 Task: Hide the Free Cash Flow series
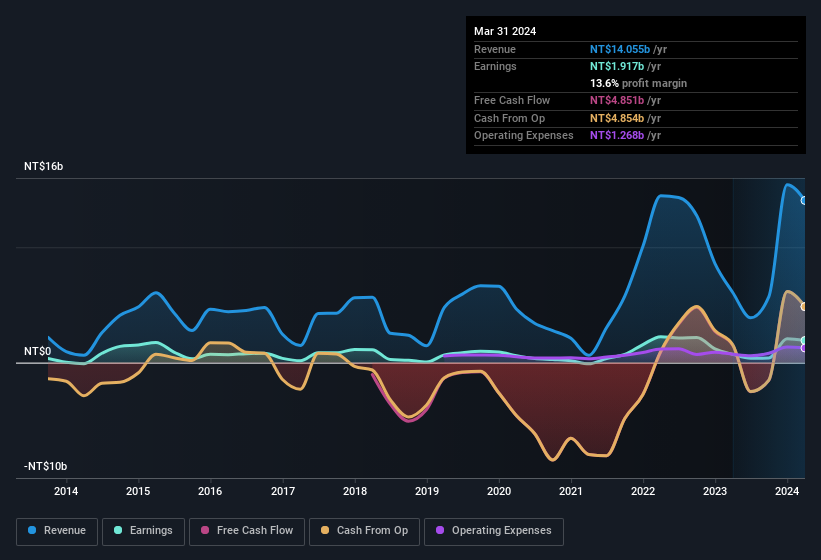(246, 530)
